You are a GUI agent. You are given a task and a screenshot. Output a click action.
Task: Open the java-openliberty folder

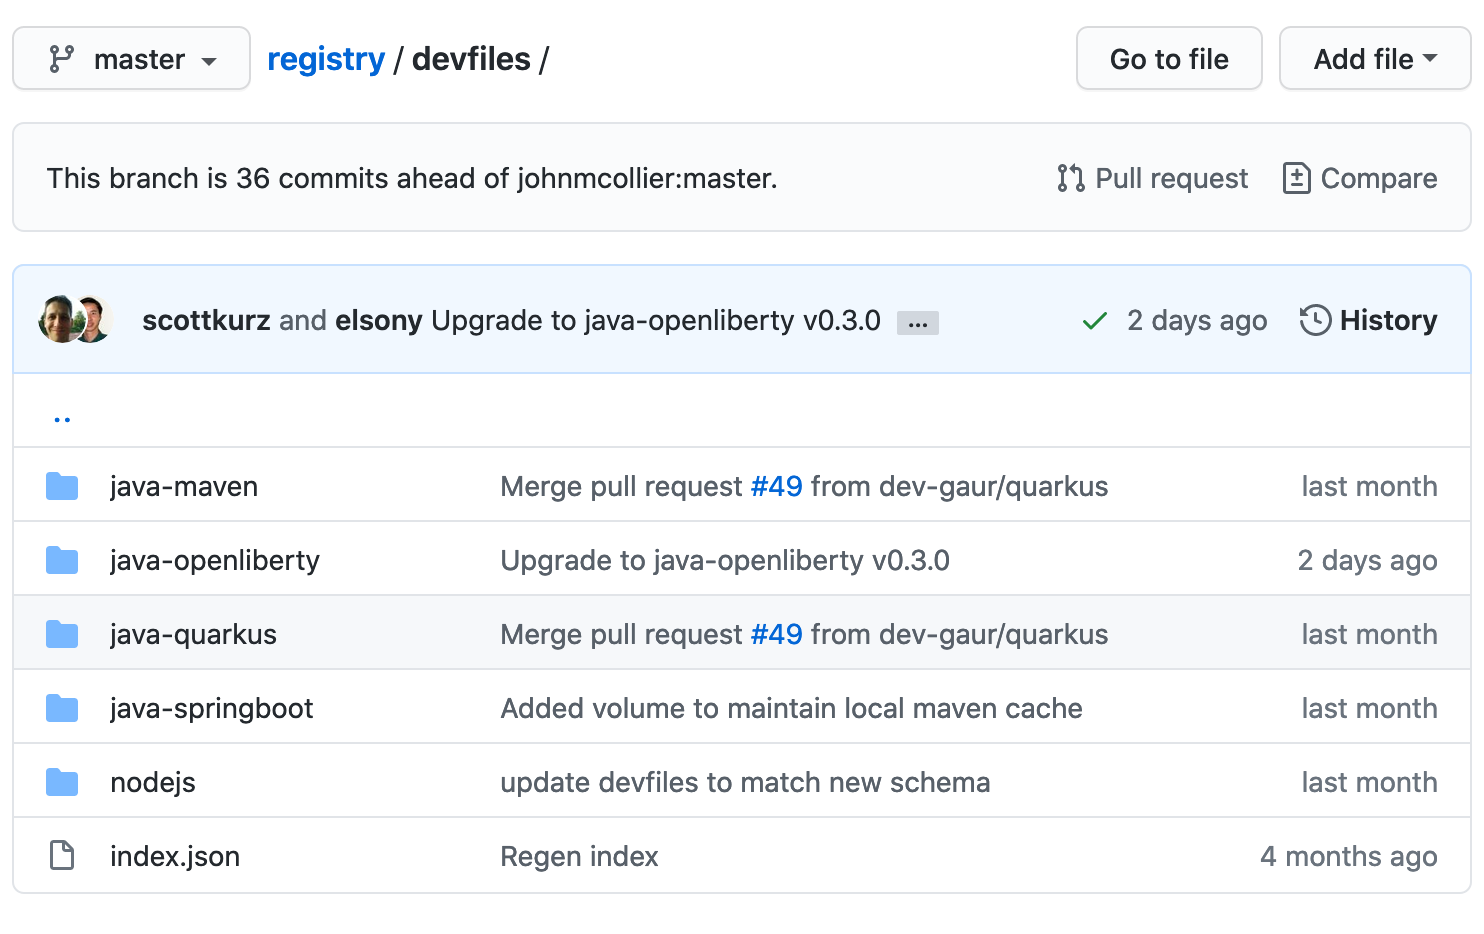click(215, 560)
